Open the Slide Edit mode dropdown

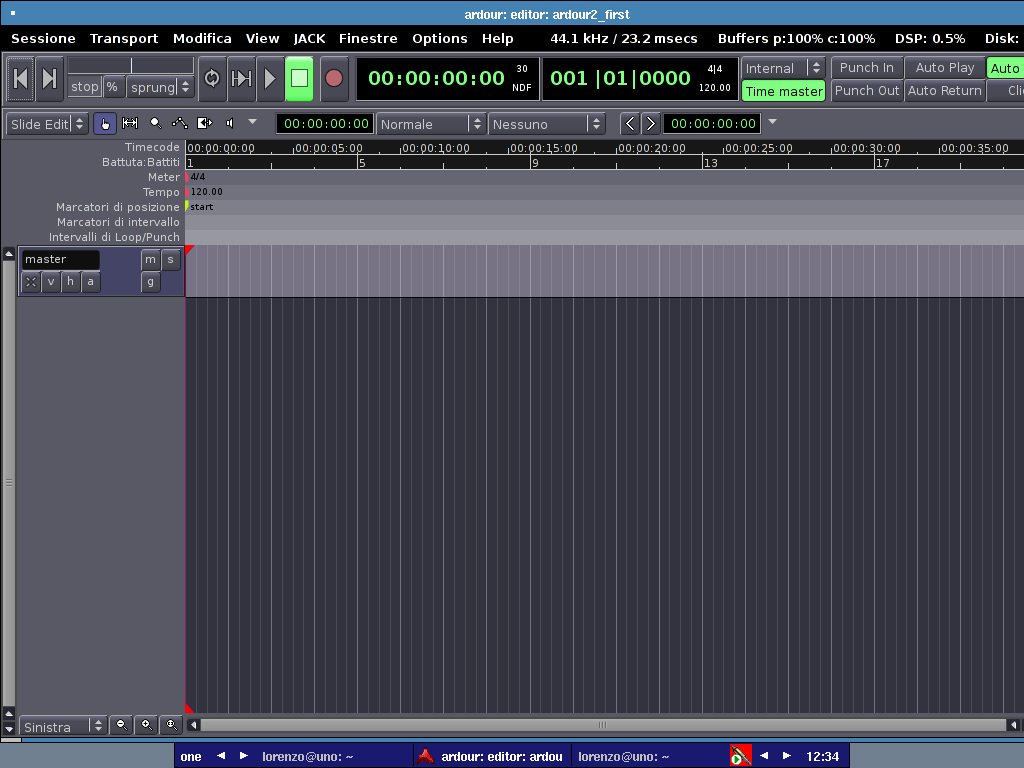tap(47, 124)
